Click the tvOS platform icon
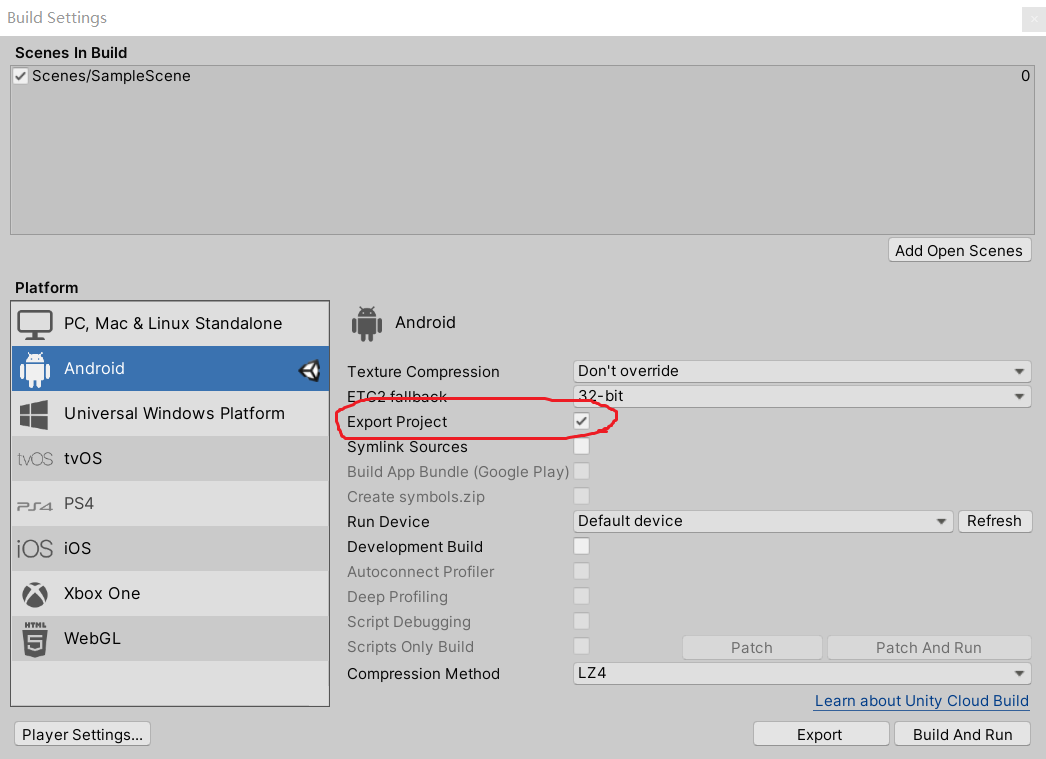The height and width of the screenshot is (759, 1046). tap(35, 459)
